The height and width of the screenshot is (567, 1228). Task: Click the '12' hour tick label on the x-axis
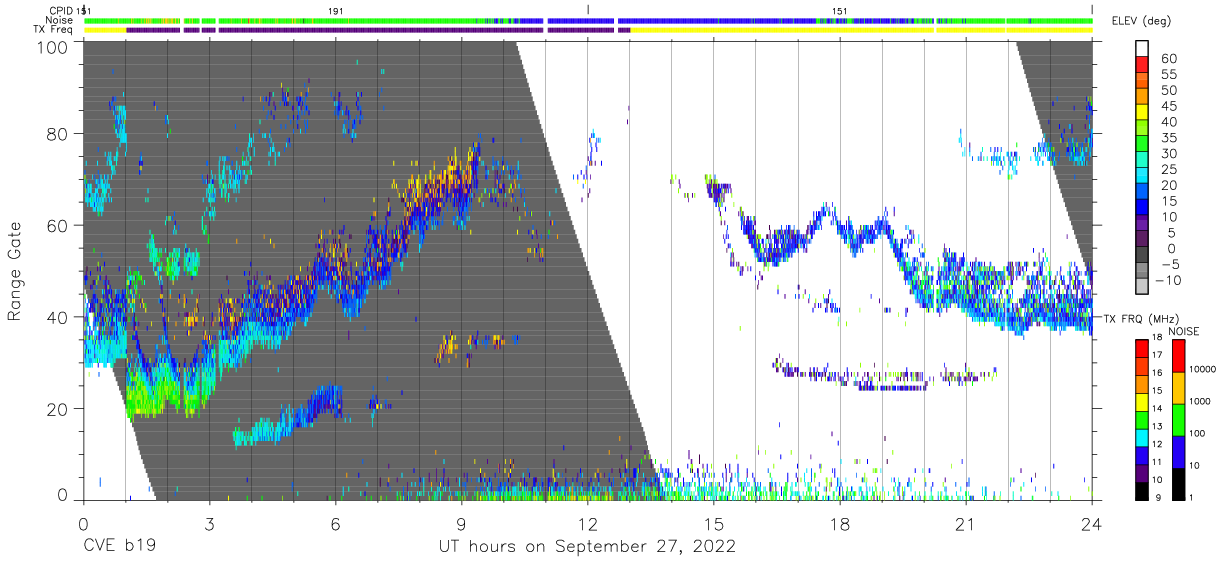pos(587,523)
